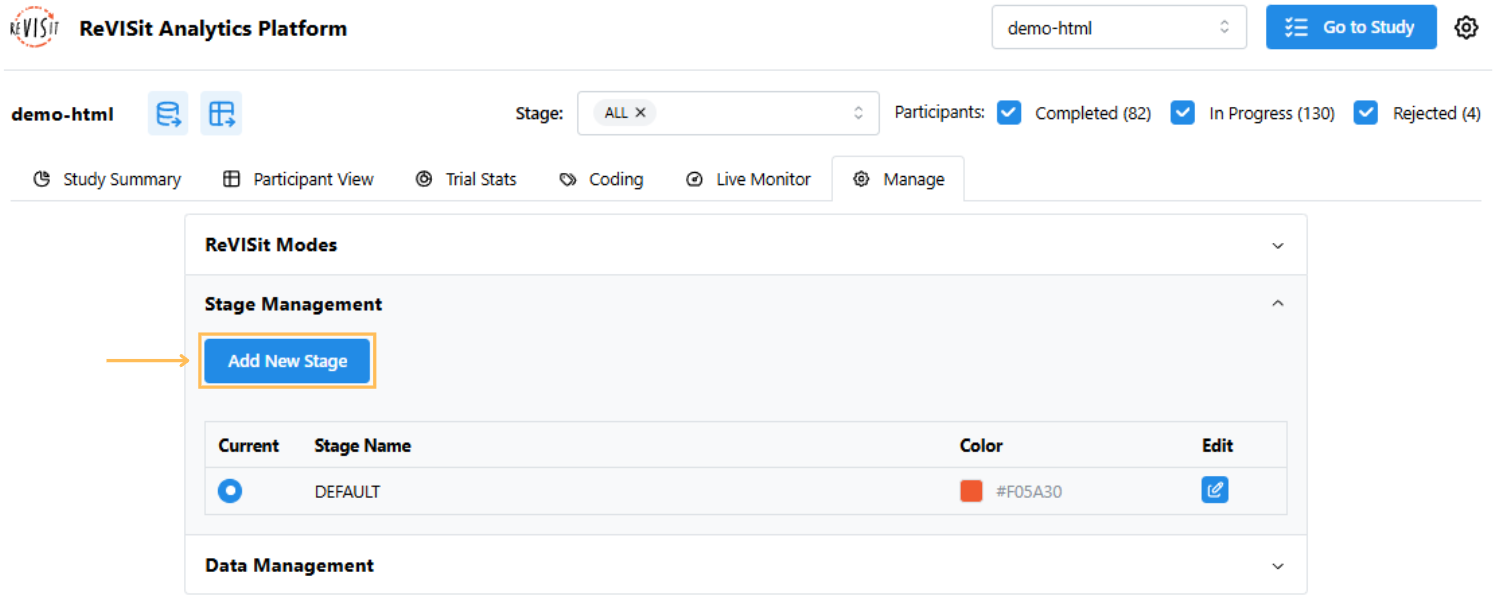
Task: Edit the DEFAULT stage with pencil icon
Action: point(1214,490)
